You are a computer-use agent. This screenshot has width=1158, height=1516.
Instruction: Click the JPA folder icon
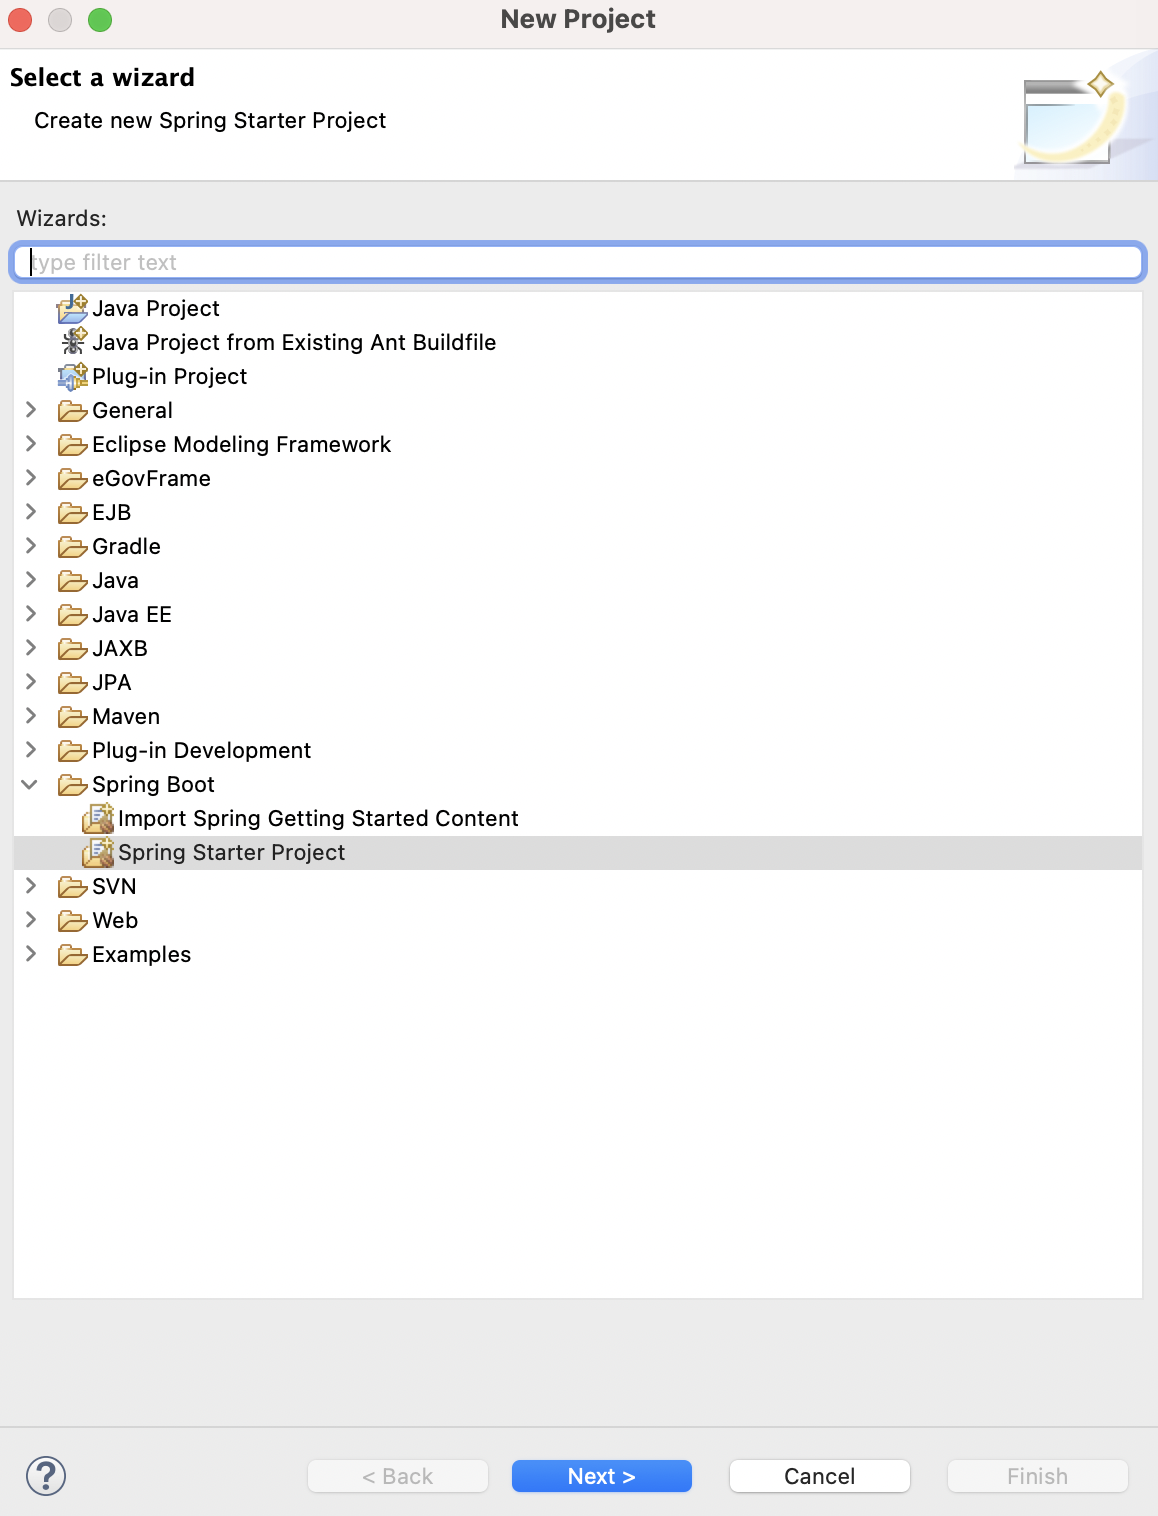click(73, 682)
